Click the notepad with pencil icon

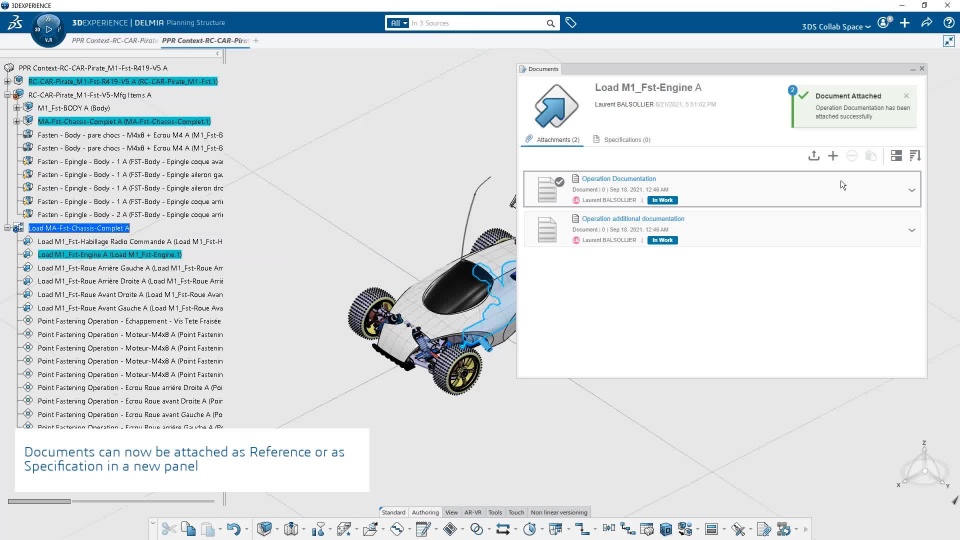click(422, 529)
